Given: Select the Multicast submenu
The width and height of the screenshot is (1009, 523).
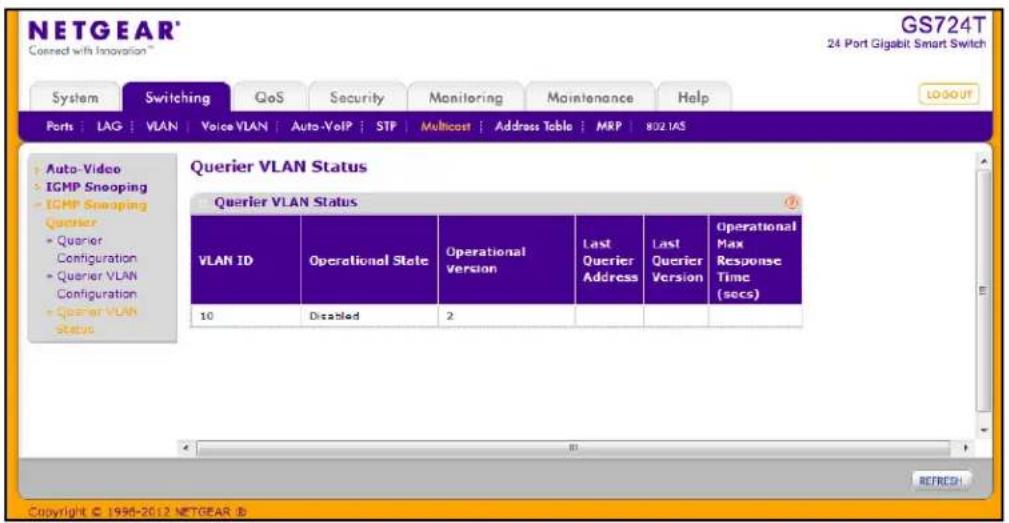Looking at the screenshot, I should click(445, 126).
